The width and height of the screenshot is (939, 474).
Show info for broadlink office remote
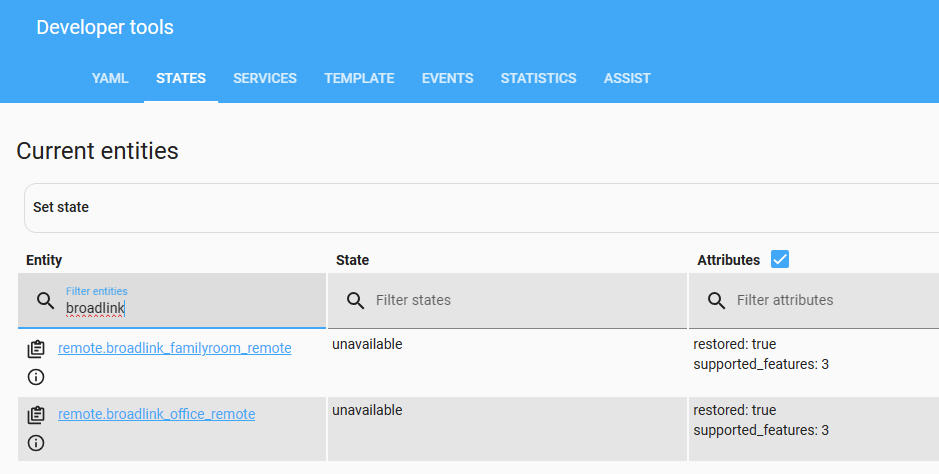(x=36, y=443)
